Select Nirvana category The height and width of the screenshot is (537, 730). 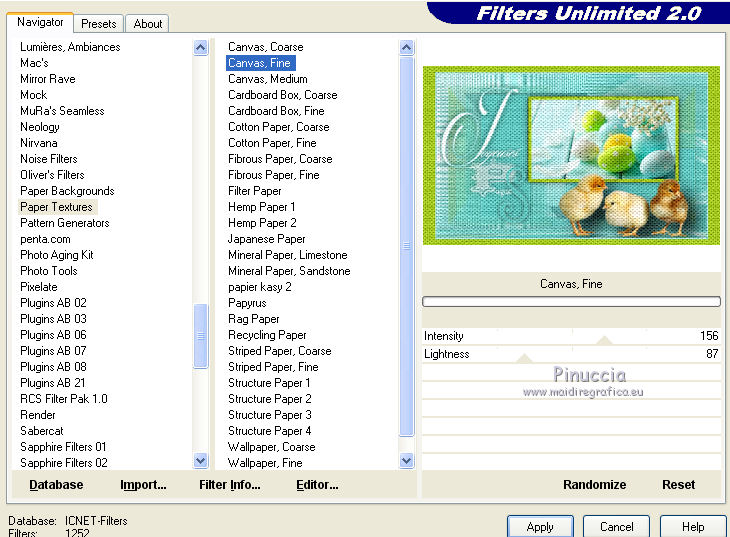tap(39, 143)
